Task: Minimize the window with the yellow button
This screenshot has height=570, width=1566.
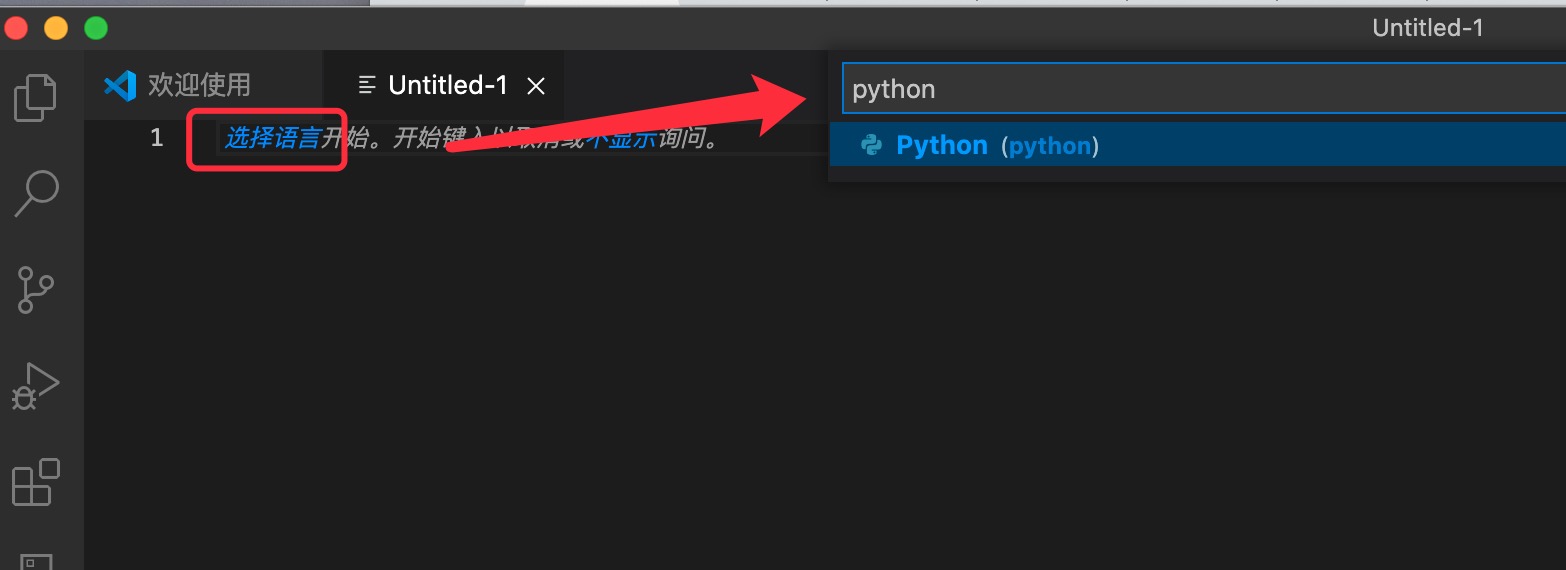Action: [x=56, y=28]
